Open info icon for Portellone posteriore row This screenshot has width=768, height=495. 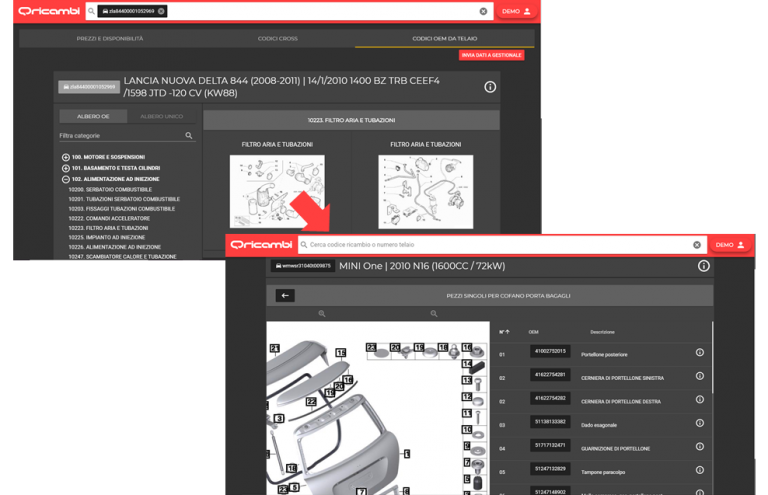point(699,352)
